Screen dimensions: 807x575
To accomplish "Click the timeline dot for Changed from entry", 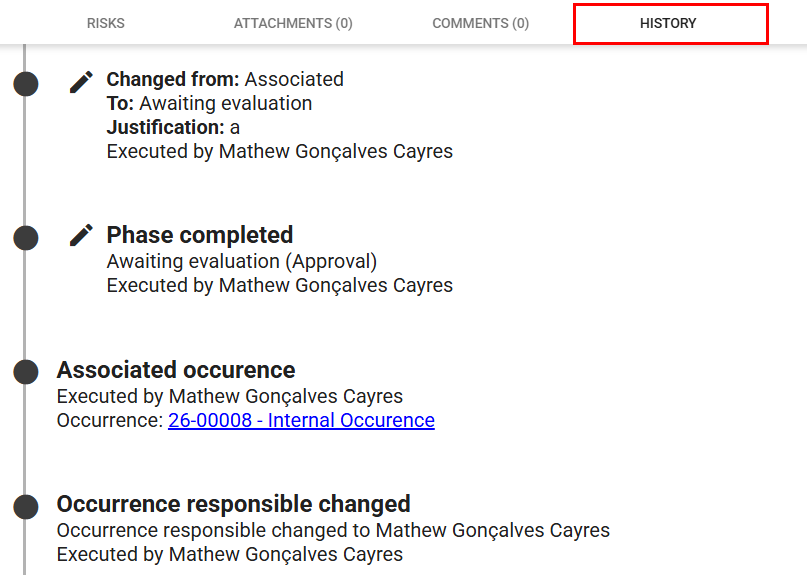I will click(26, 84).
